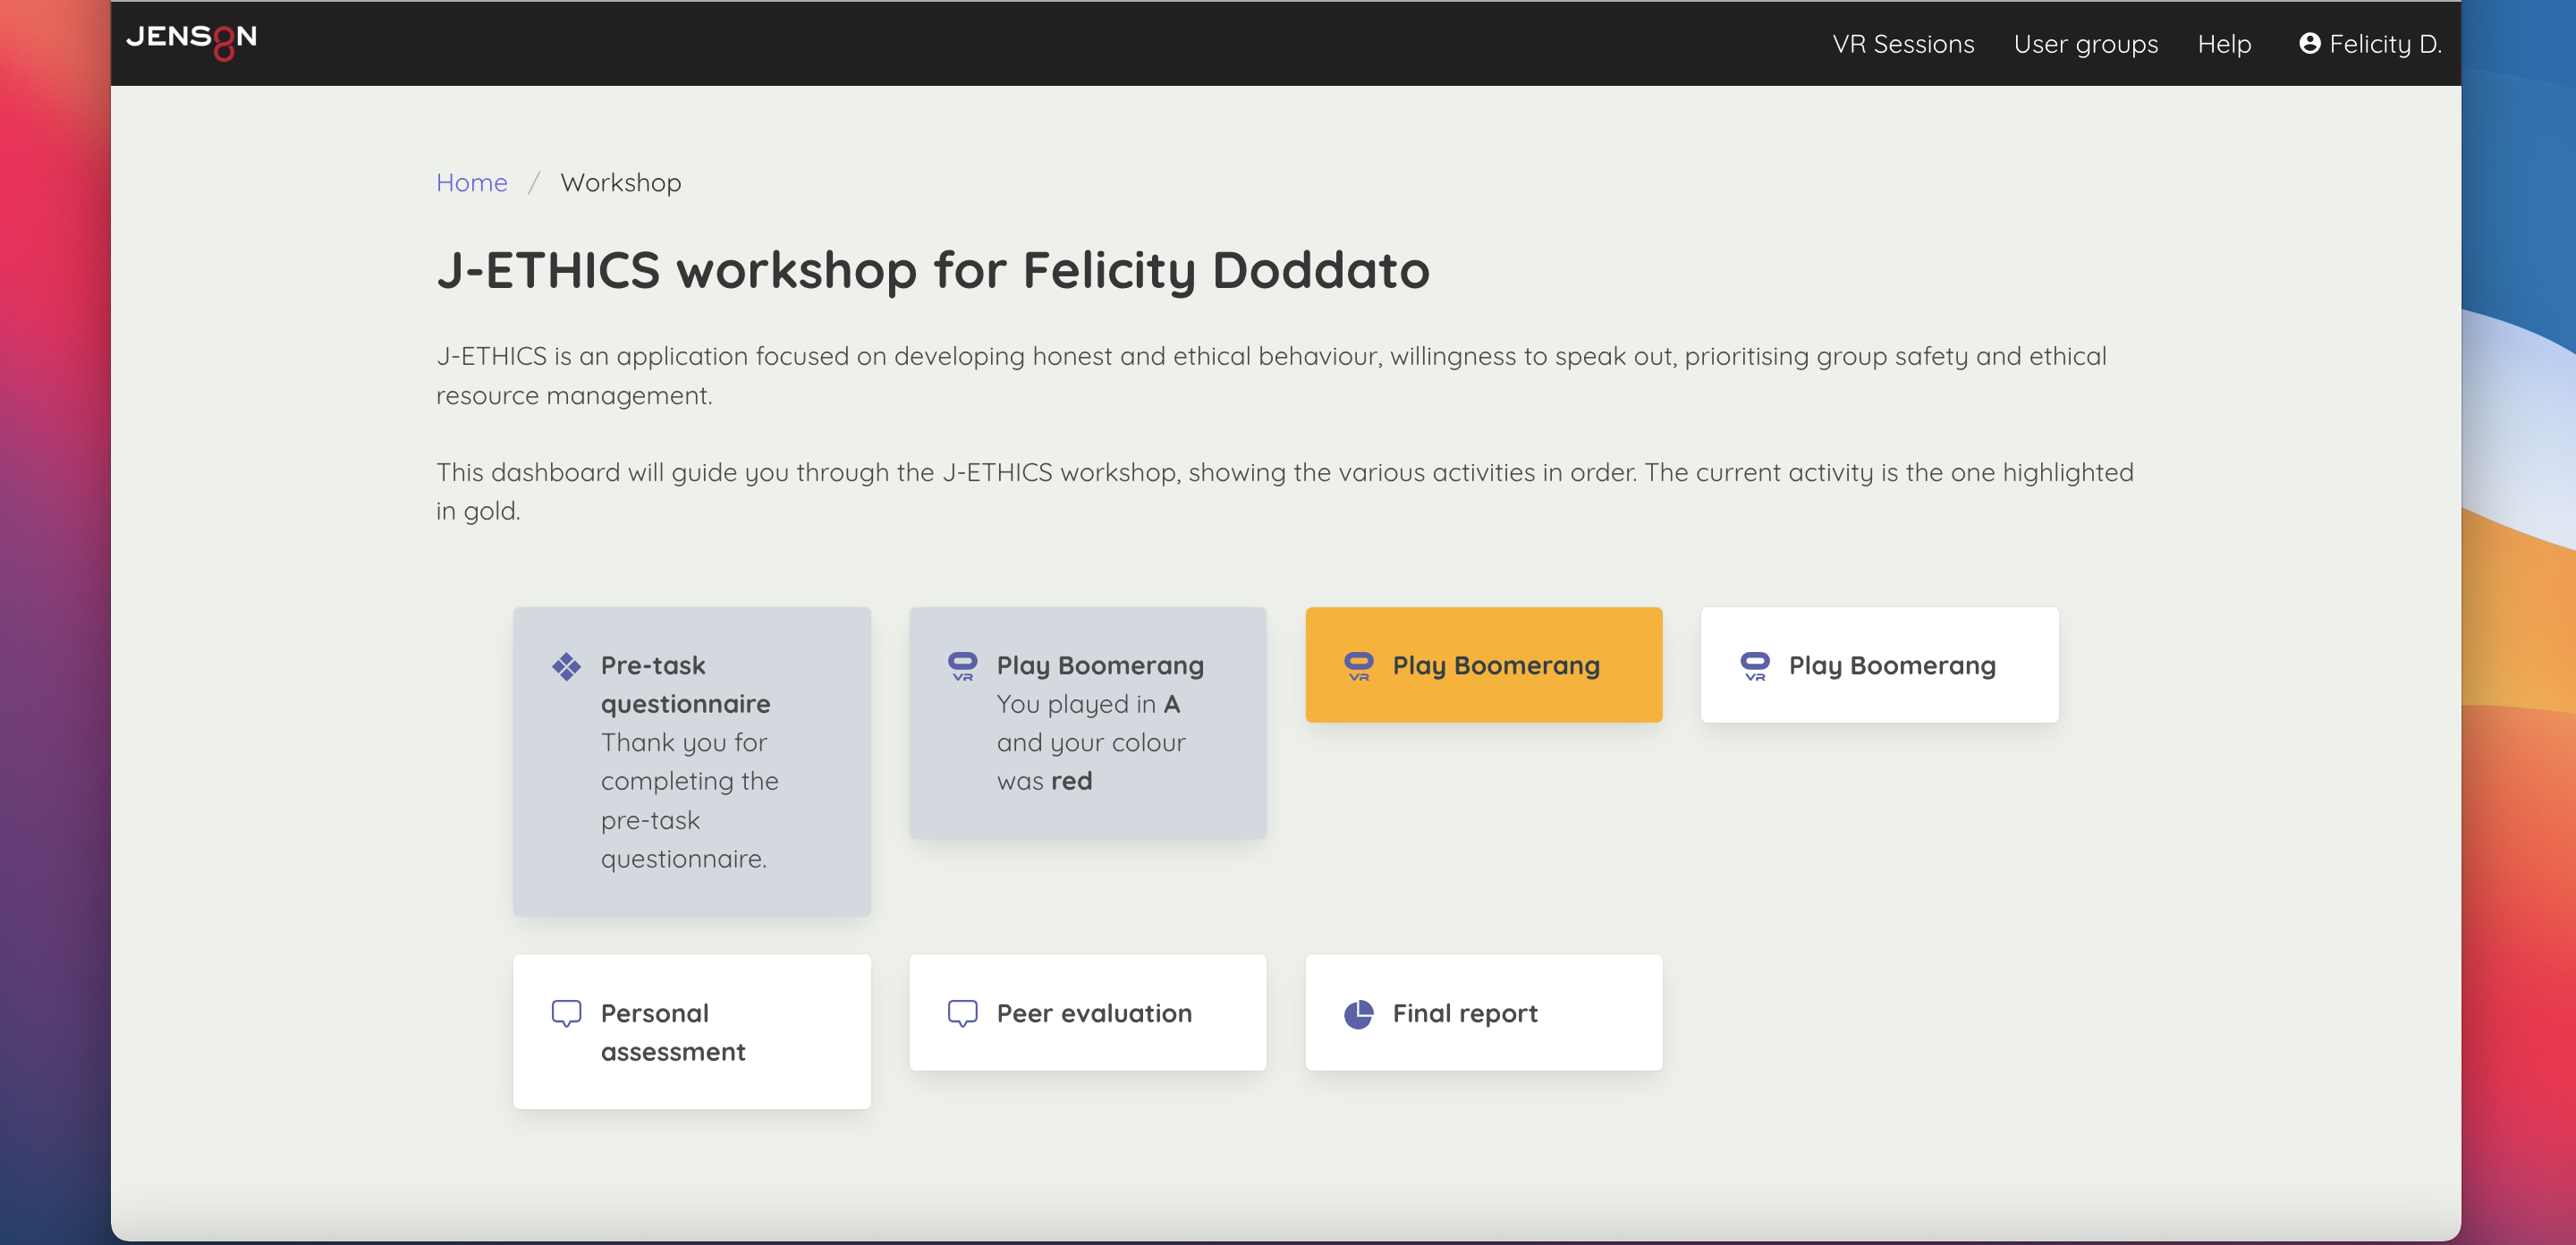Click the paragraph starting 'This dashboard will guide'
Viewport: 2576px width, 1245px height.
click(x=1284, y=491)
